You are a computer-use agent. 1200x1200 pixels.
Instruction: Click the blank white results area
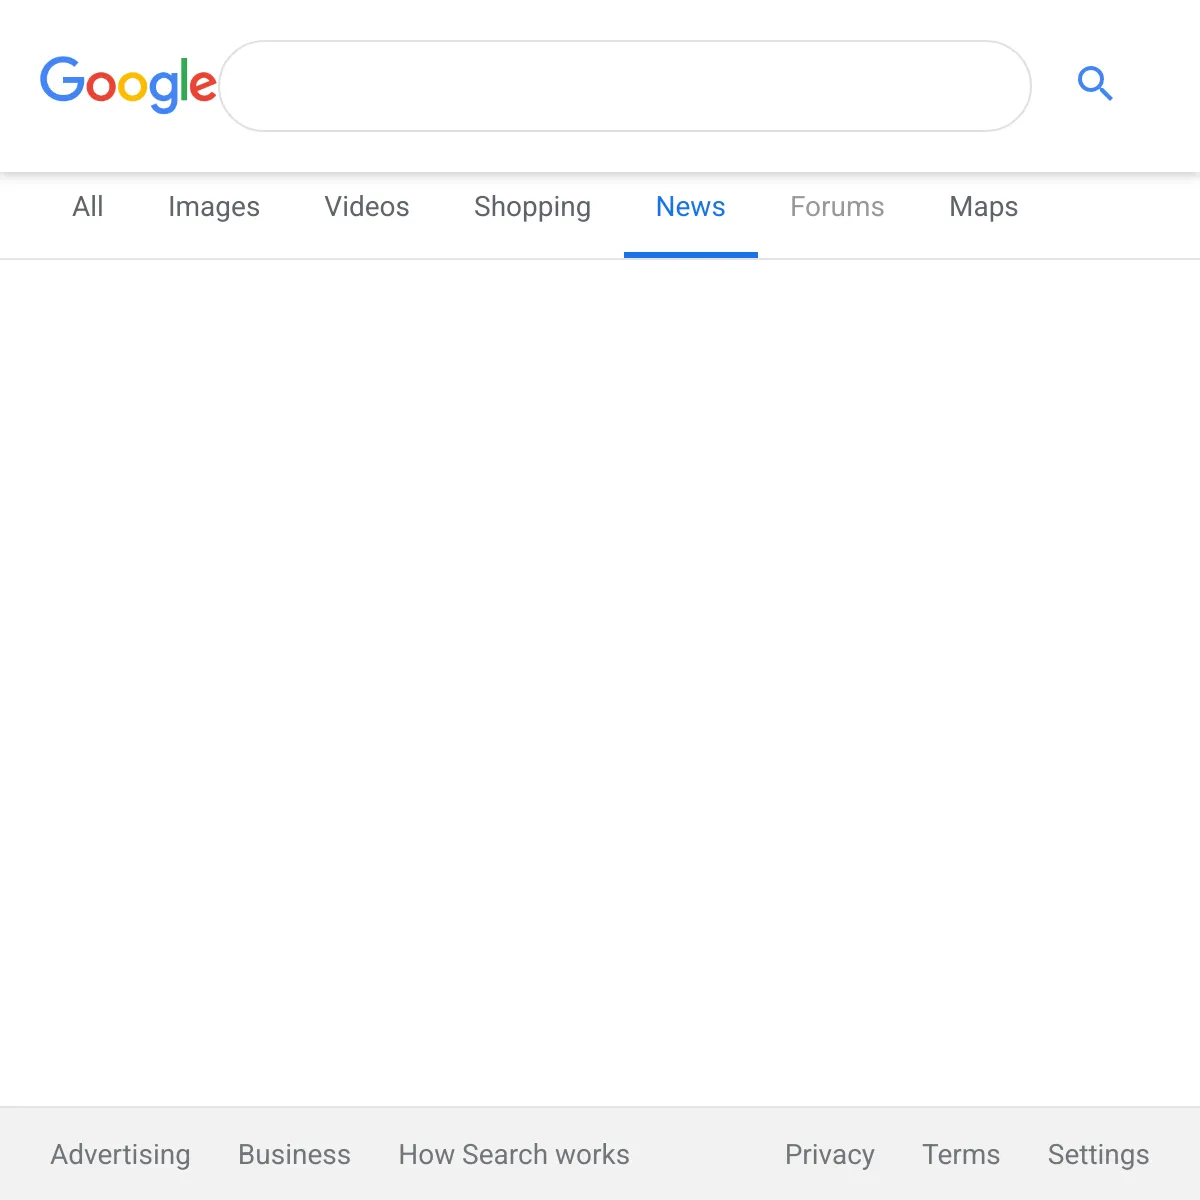[x=600, y=680]
